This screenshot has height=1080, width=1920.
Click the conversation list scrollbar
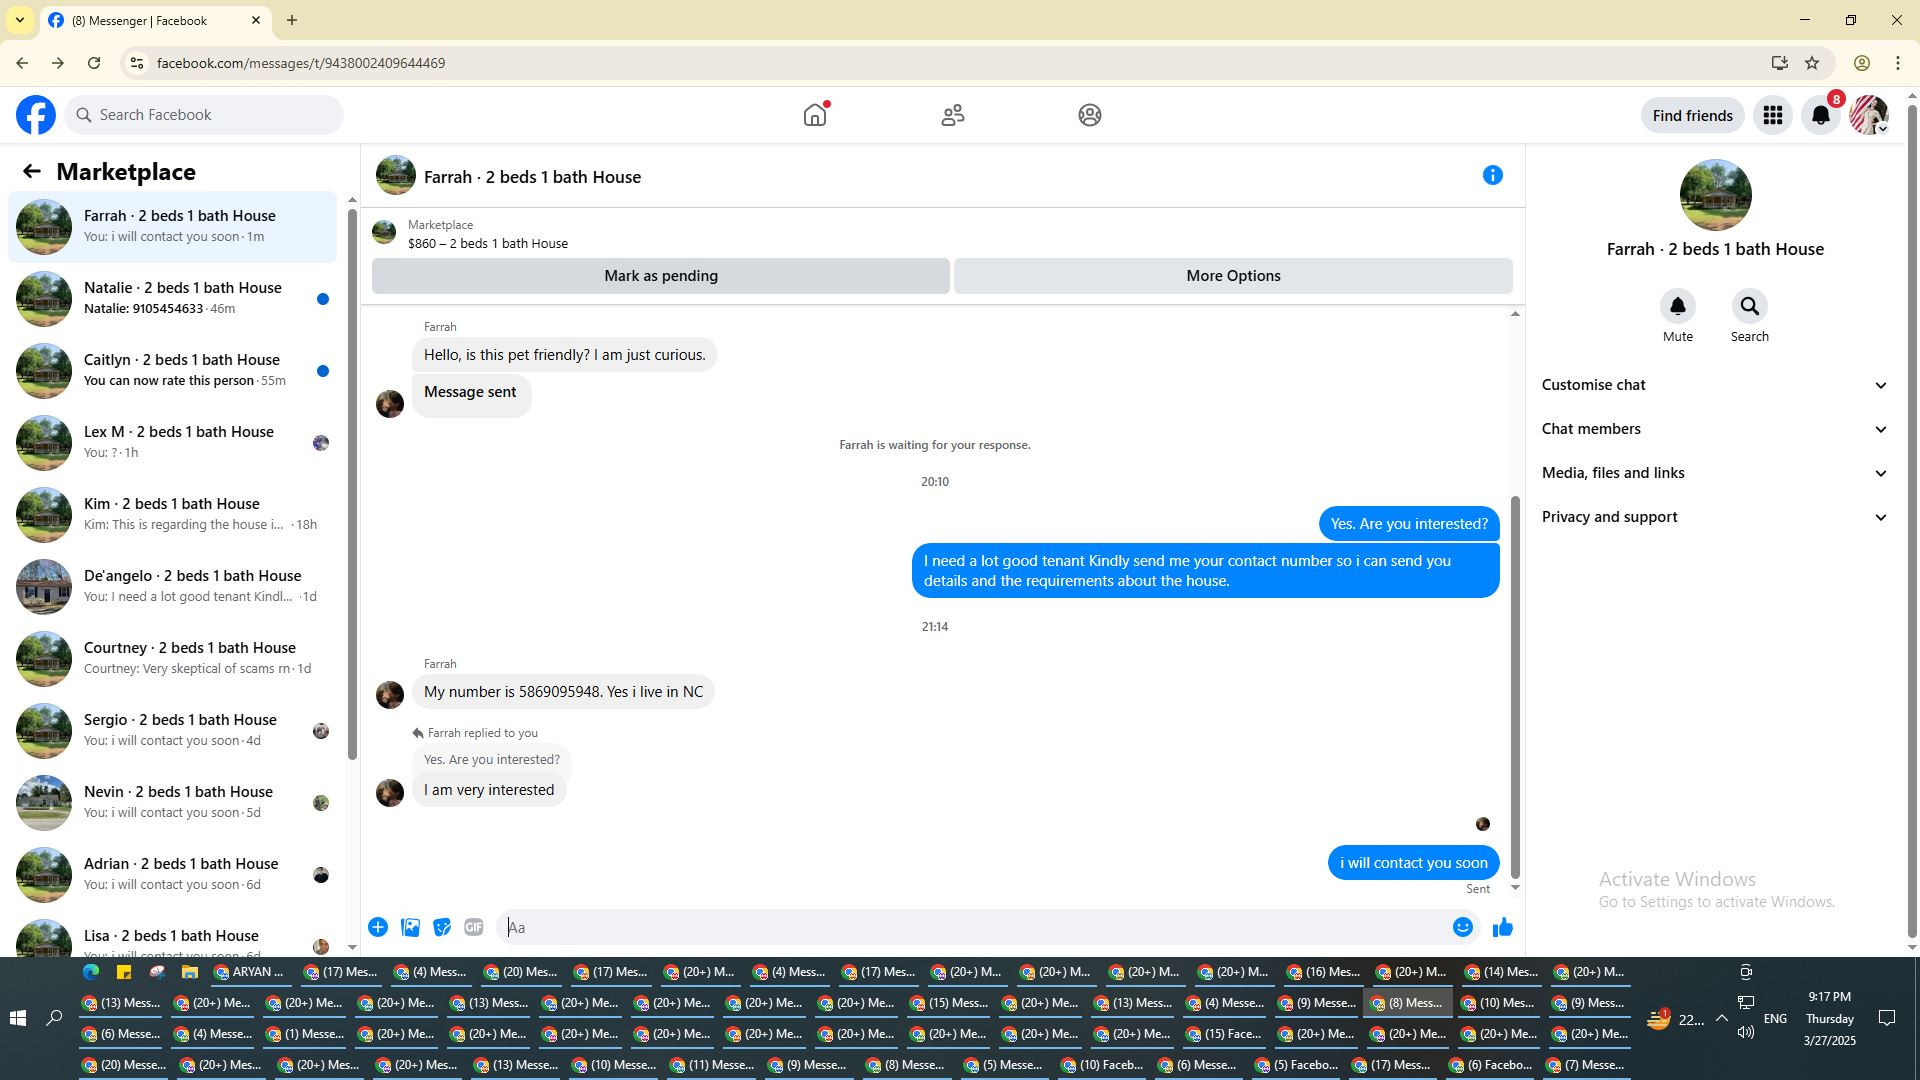[x=352, y=485]
